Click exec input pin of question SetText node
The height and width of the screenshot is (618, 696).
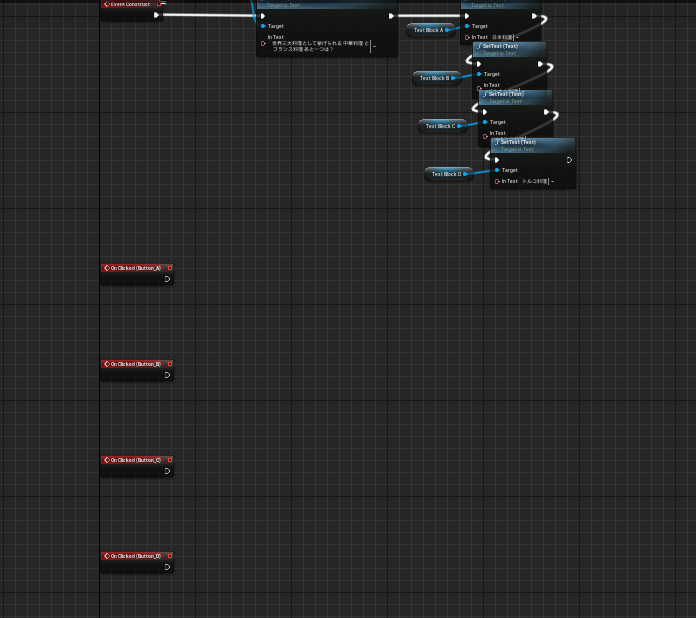263,16
